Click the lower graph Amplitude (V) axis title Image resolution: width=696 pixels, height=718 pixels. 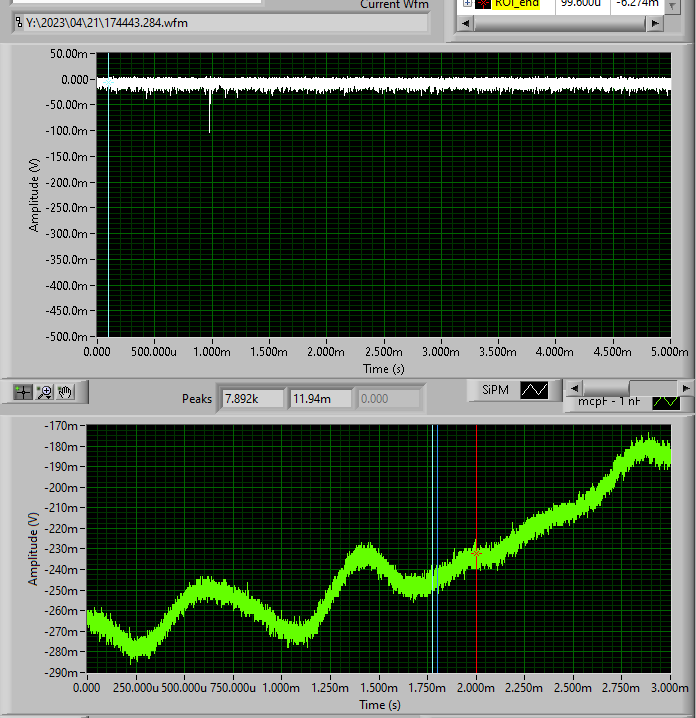pos(33,549)
